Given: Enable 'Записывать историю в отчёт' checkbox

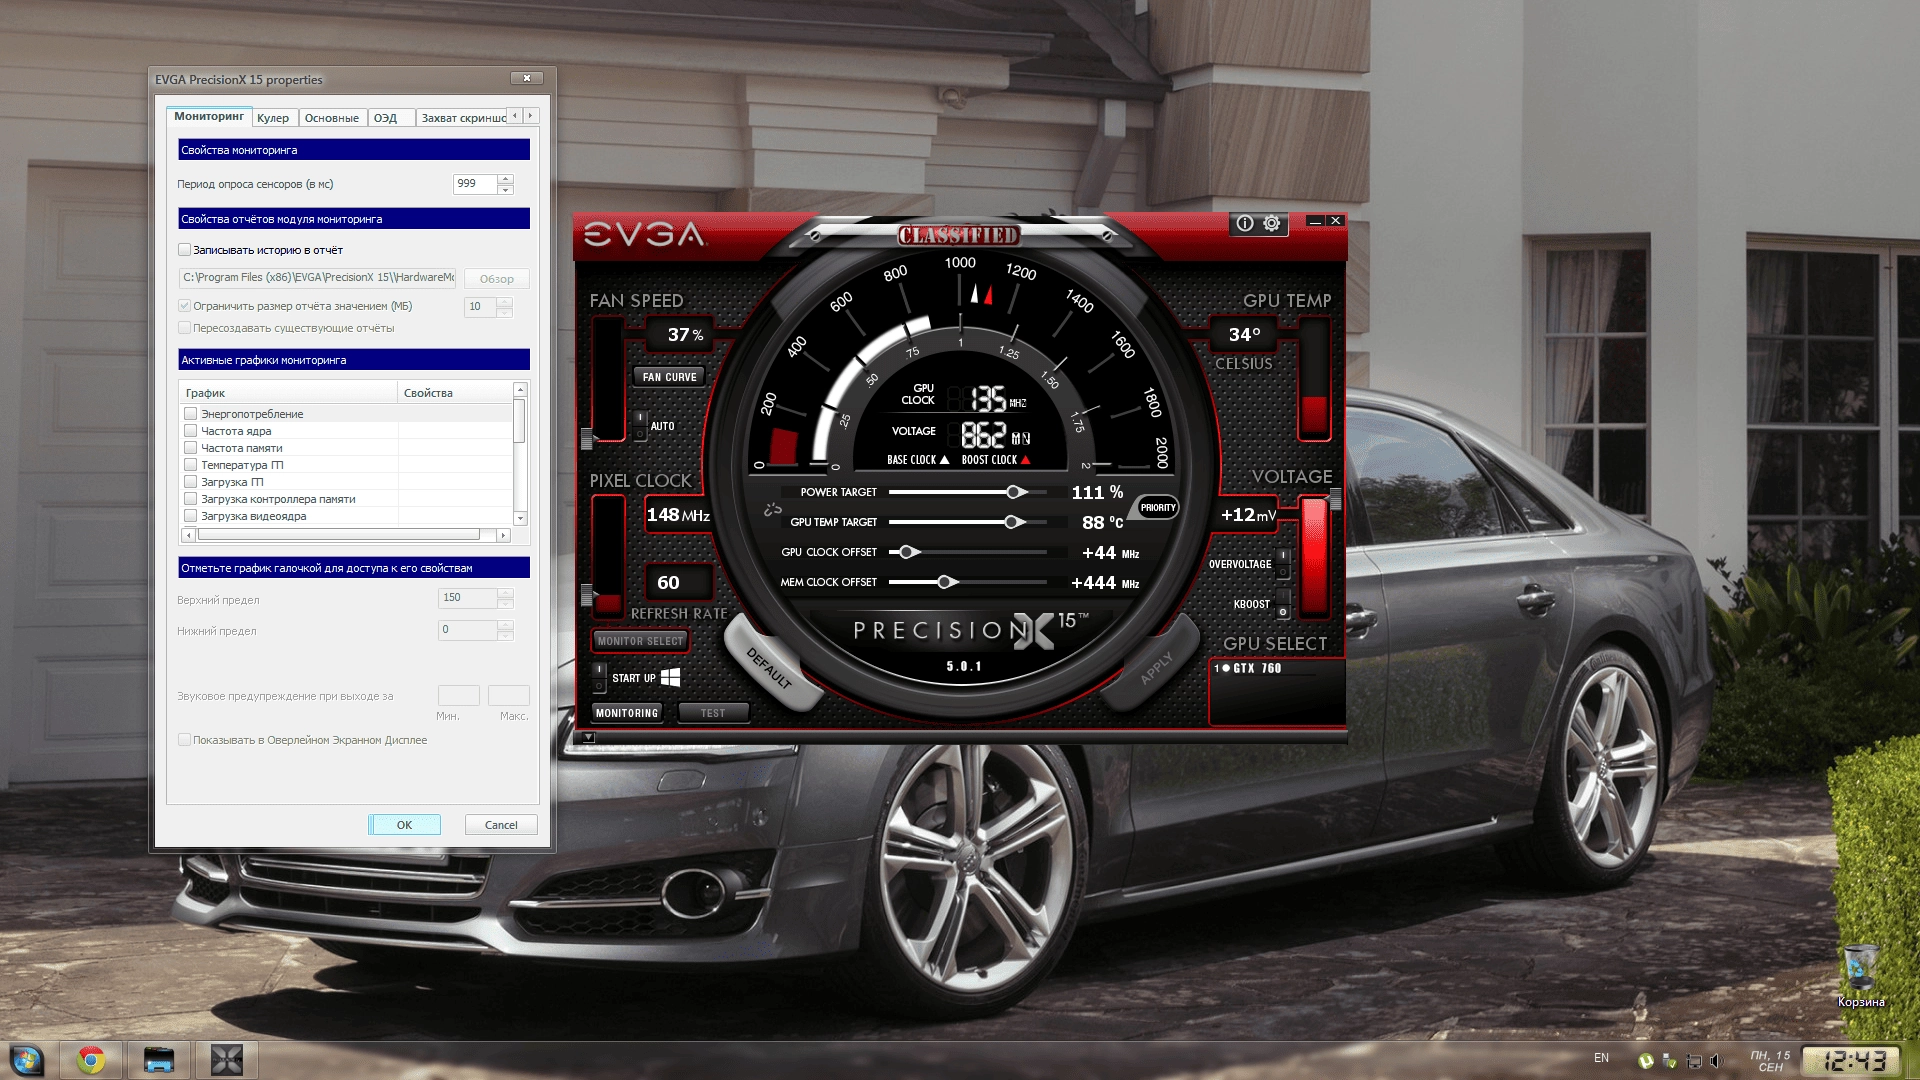Looking at the screenshot, I should tap(184, 250).
